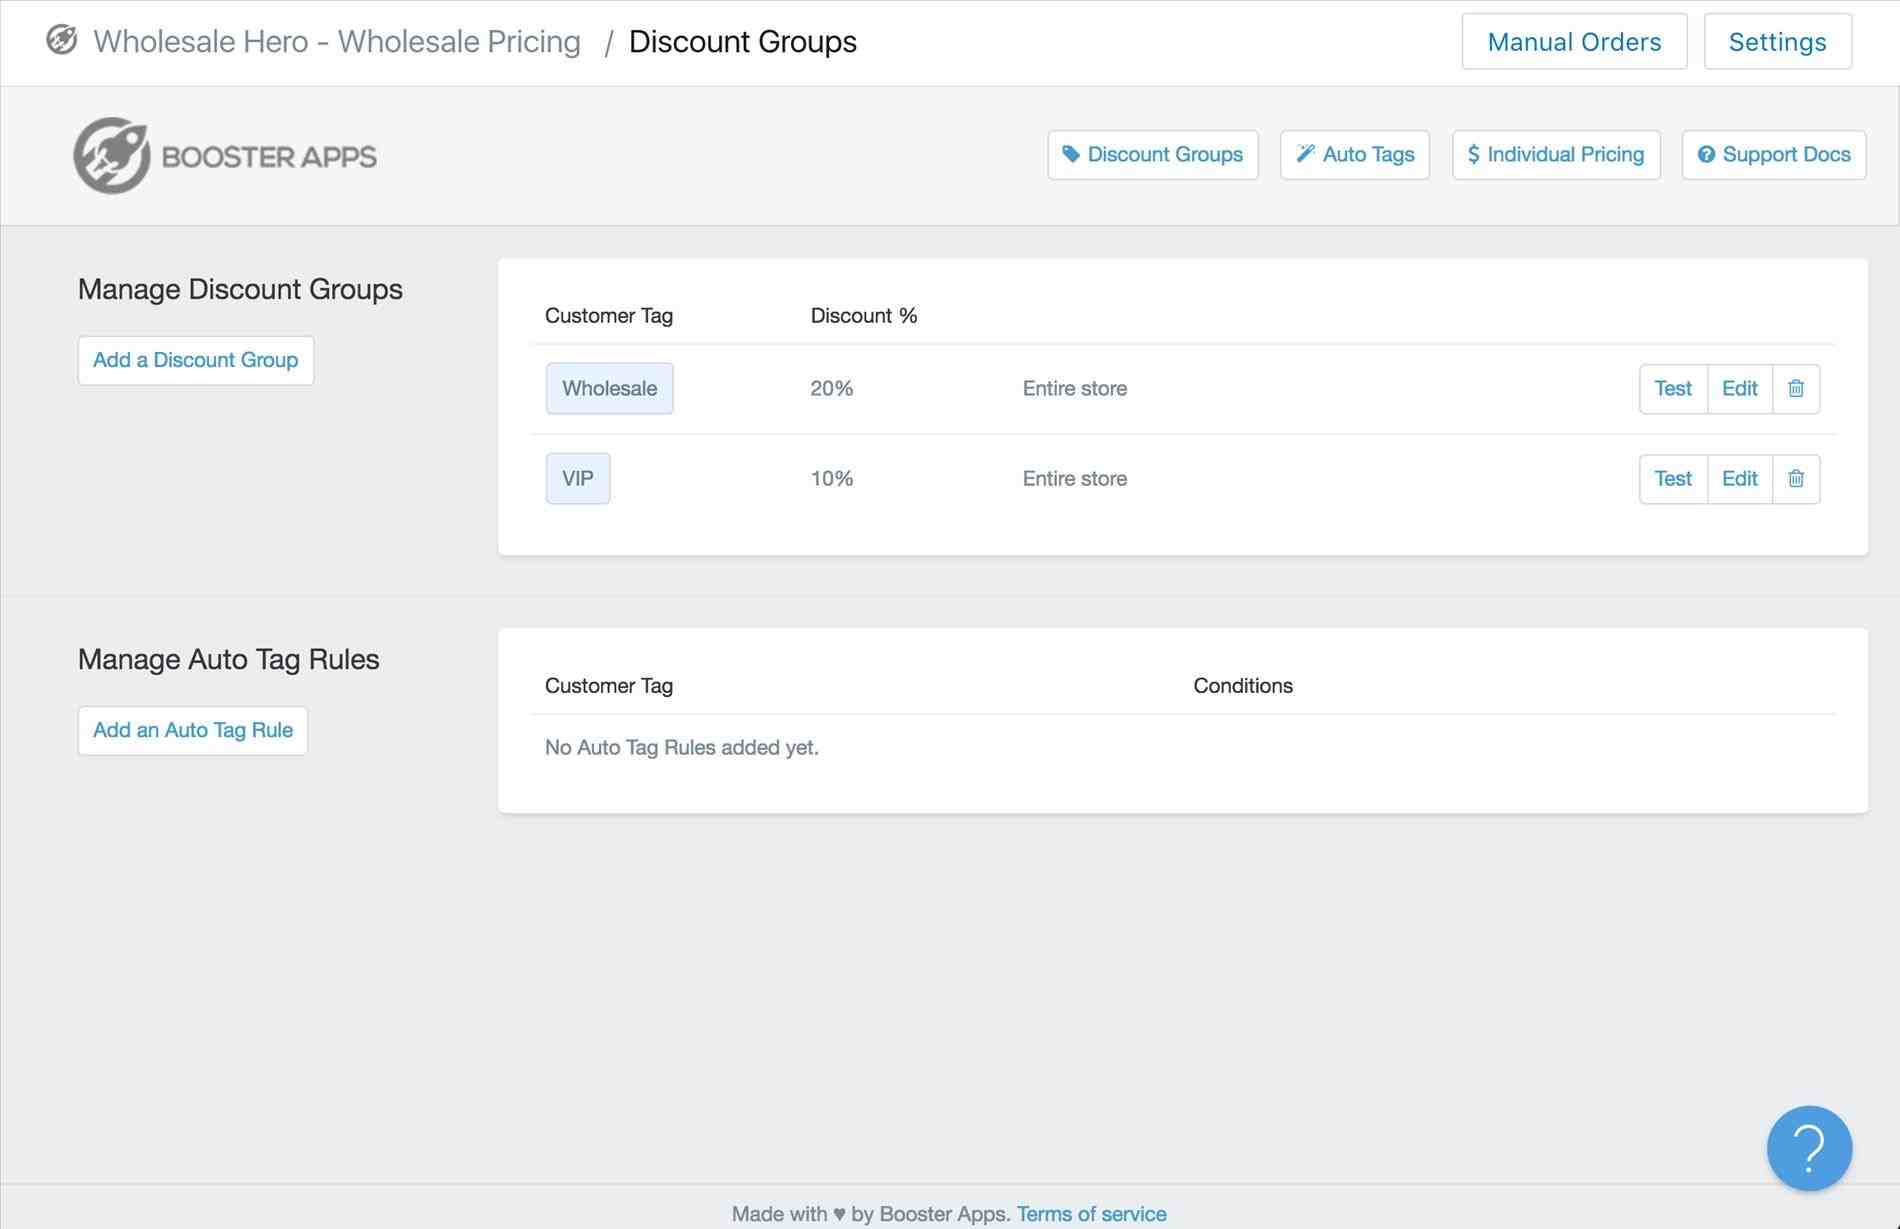Click Add an Auto Tag Rule

(x=193, y=730)
